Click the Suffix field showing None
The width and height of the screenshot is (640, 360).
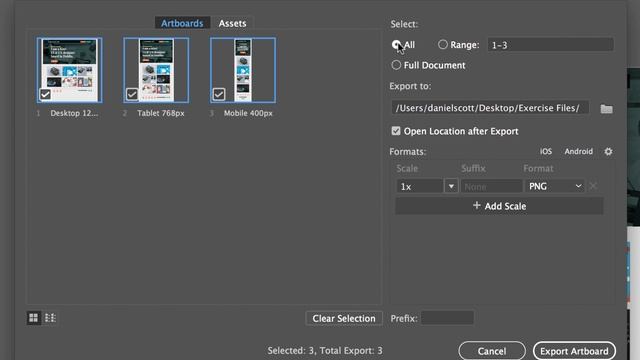[x=491, y=187]
